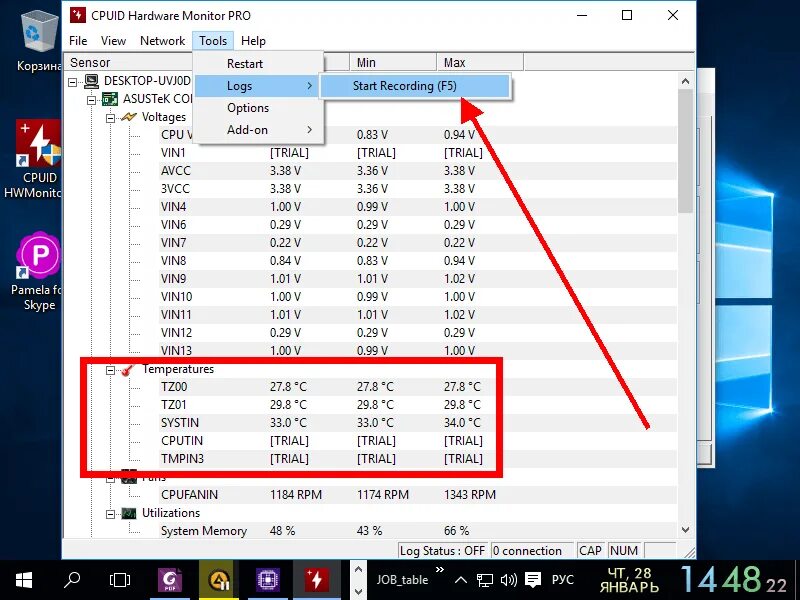Image resolution: width=800 pixels, height=600 pixels.
Task: Open network tray icon
Action: 485,580
